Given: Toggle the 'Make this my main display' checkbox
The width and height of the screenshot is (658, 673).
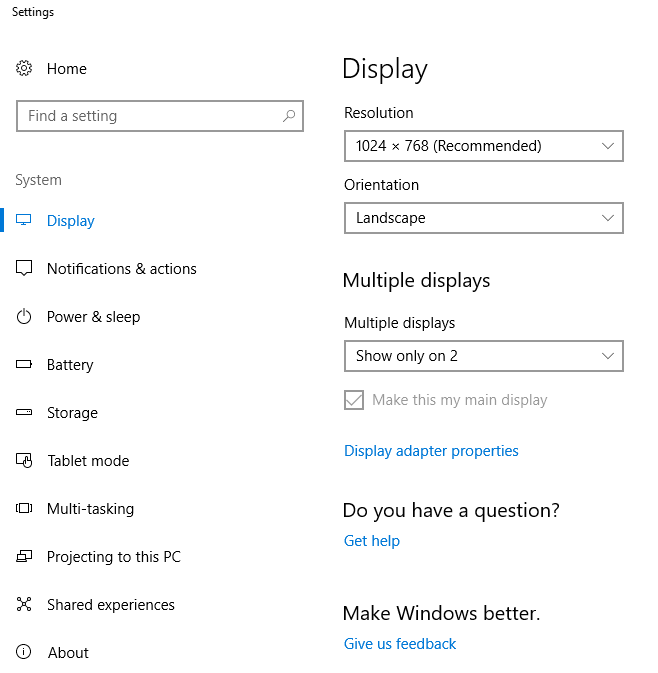Looking at the screenshot, I should 354,400.
